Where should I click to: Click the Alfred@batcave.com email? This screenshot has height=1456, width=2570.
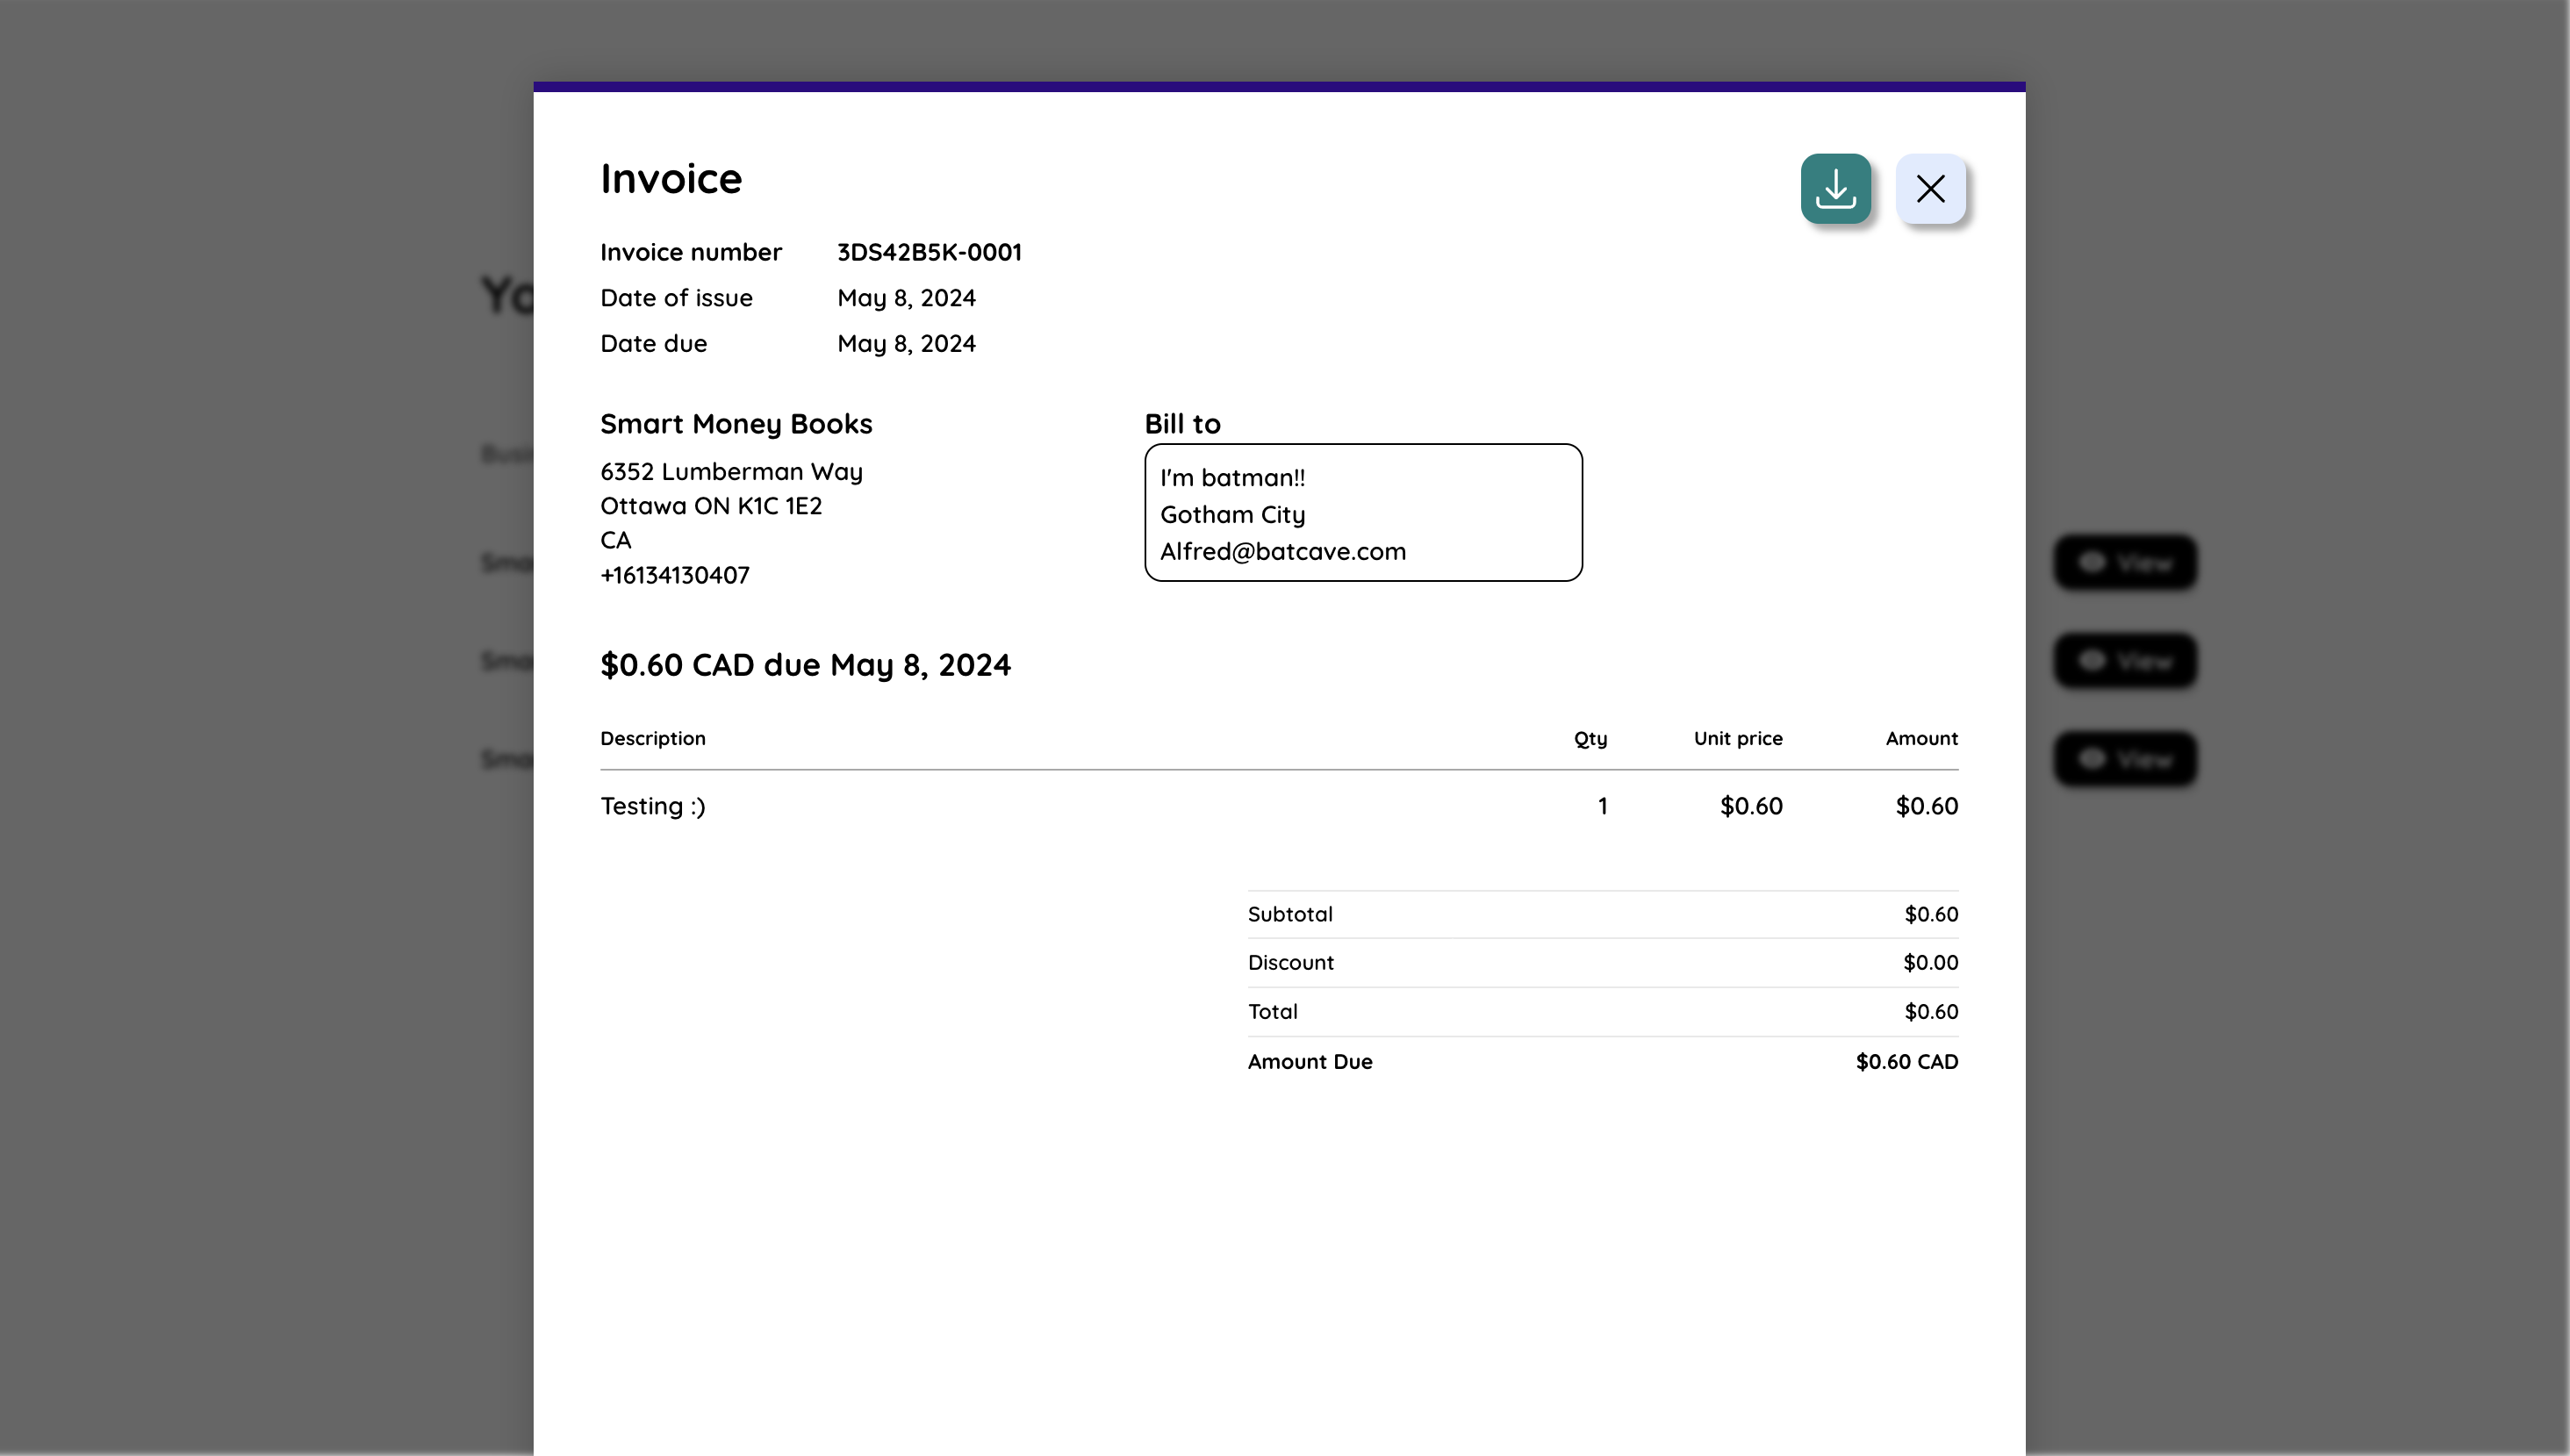pos(1283,552)
